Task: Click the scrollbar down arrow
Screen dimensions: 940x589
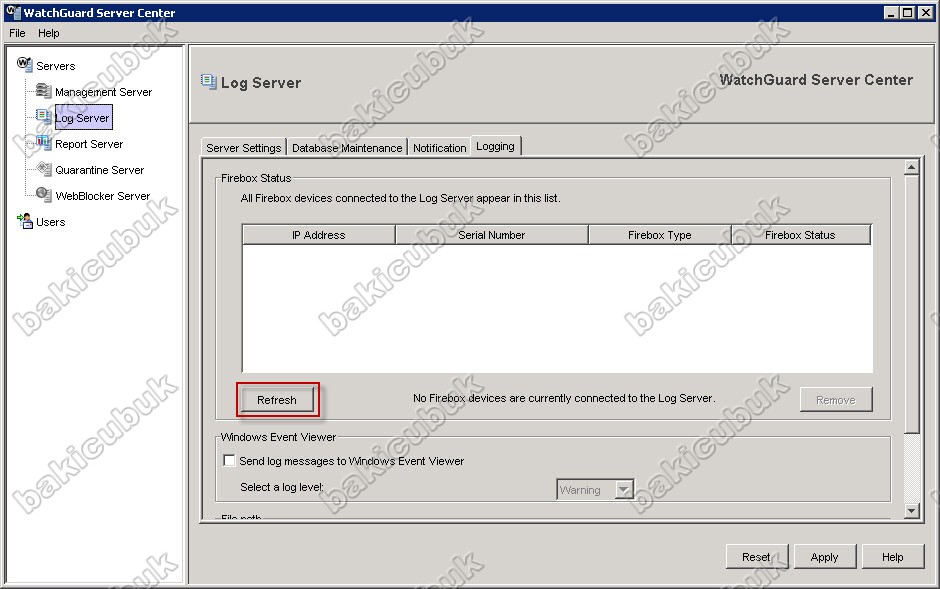Action: [911, 511]
